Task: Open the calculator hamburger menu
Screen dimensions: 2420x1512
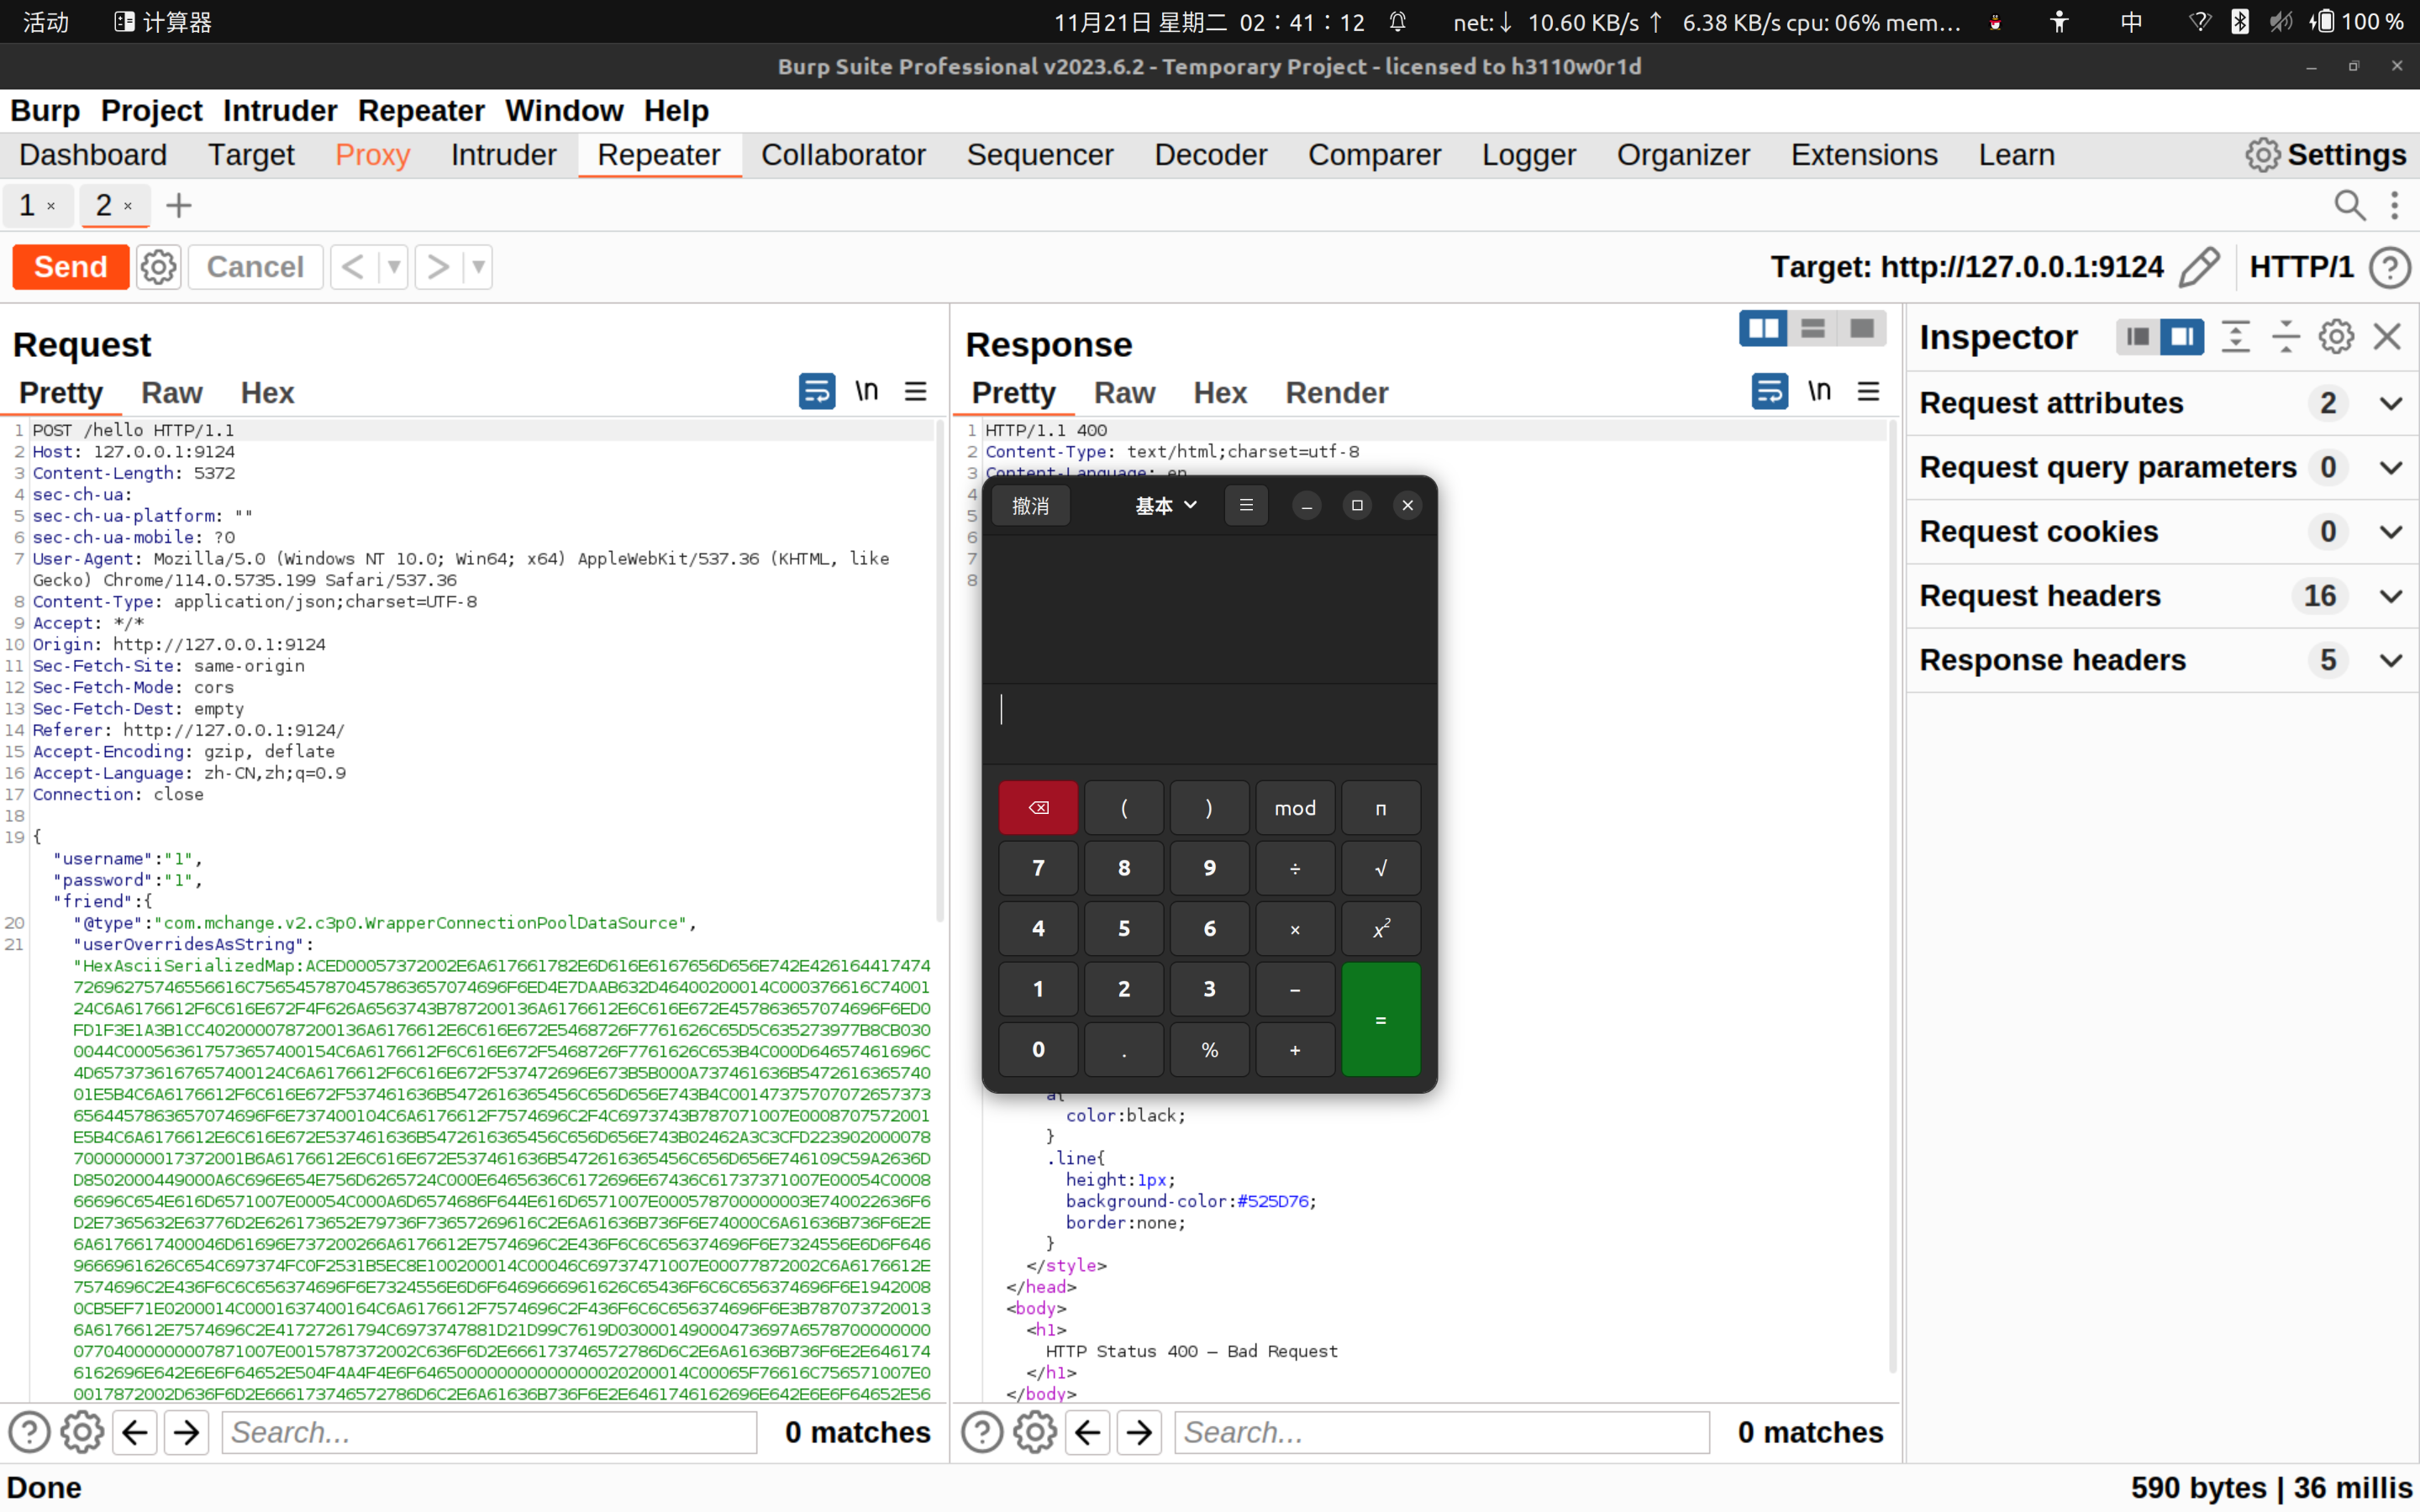Action: coord(1246,505)
